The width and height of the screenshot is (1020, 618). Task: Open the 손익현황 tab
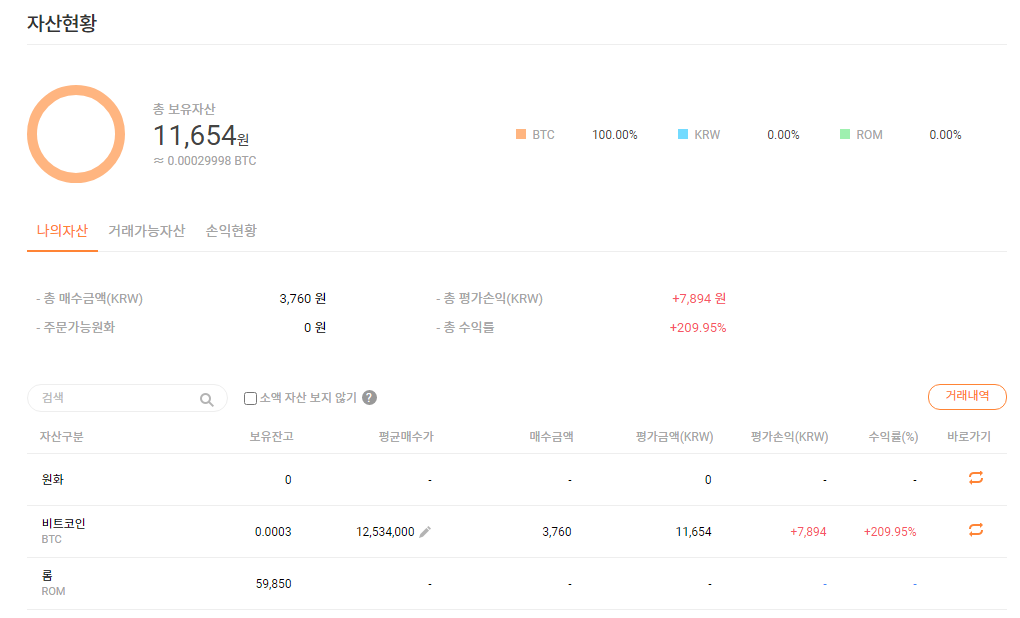231,231
